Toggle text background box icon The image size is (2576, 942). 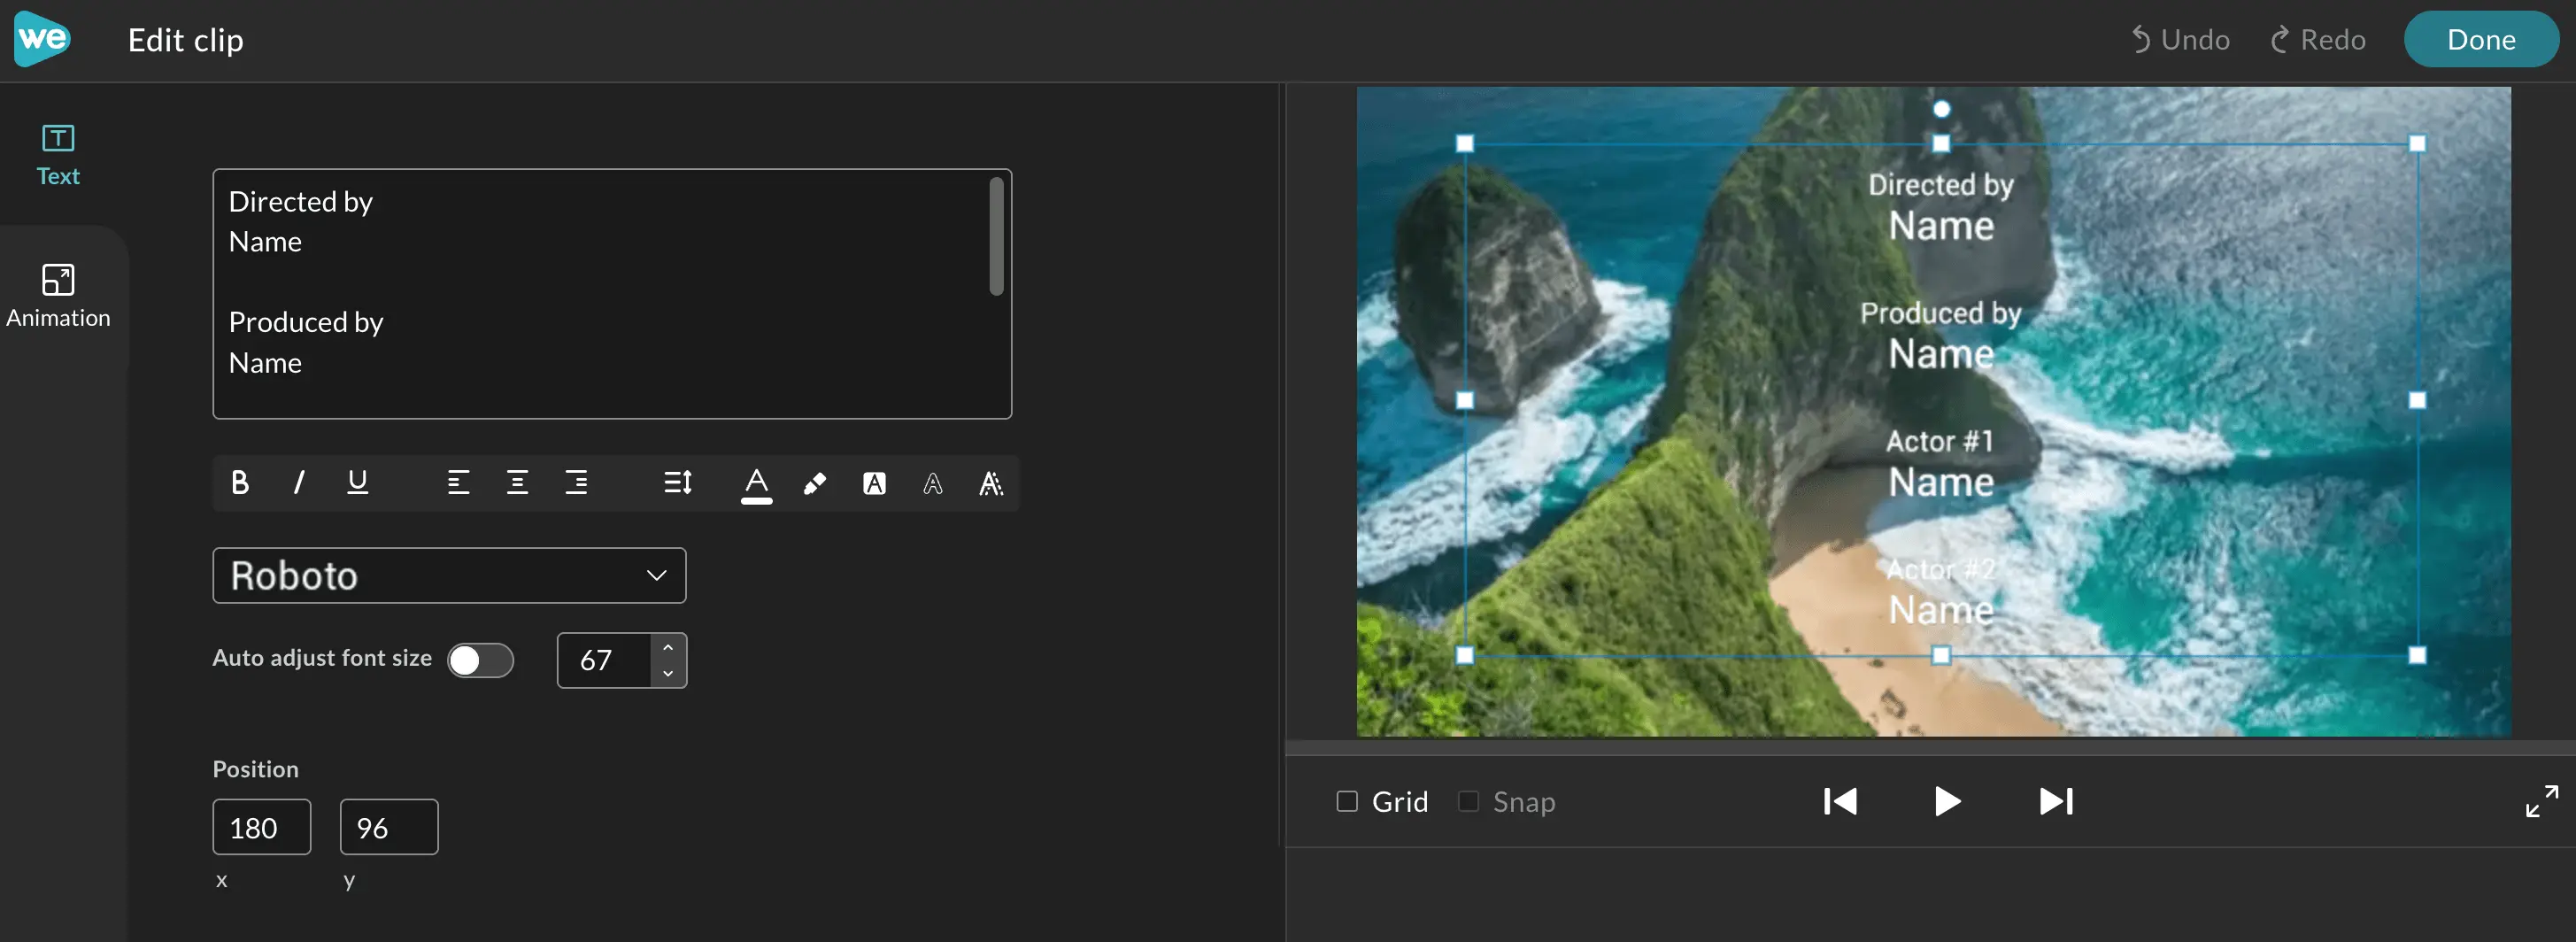click(x=874, y=484)
